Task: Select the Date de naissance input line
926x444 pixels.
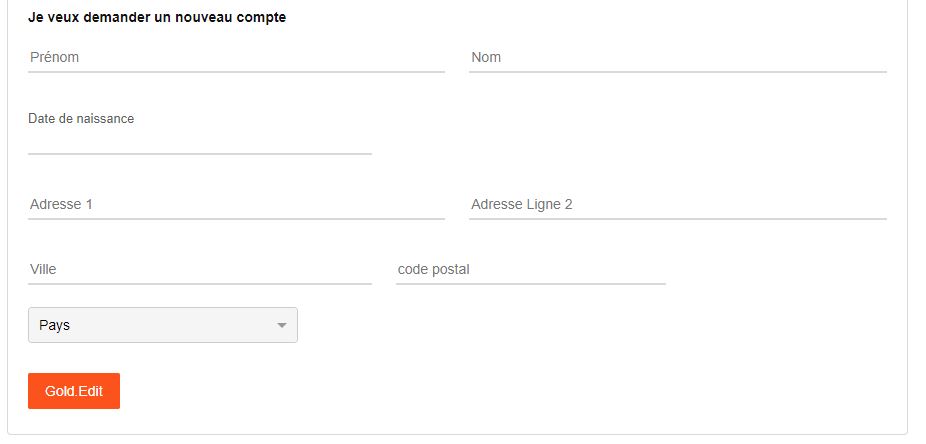Action: point(200,143)
